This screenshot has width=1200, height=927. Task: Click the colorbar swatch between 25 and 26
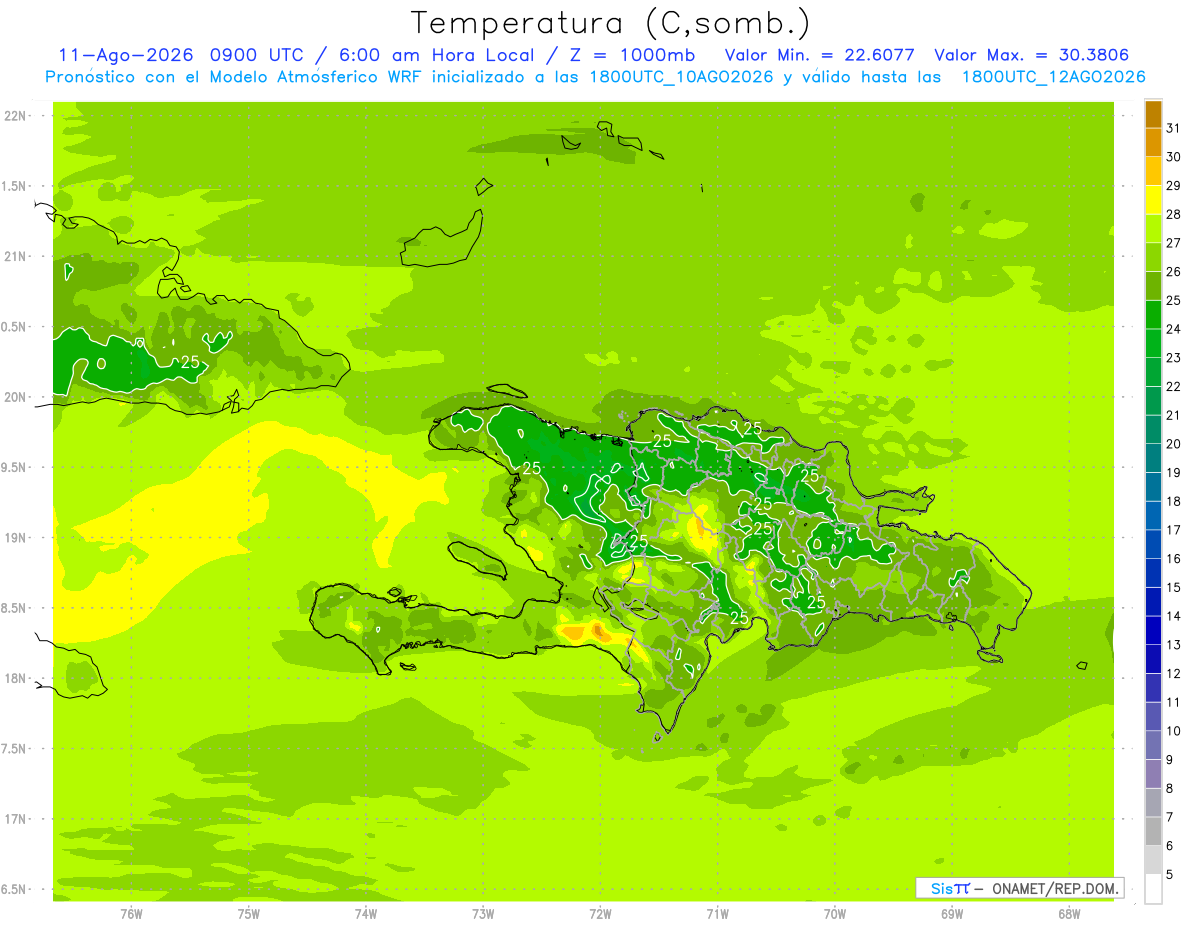click(1153, 286)
